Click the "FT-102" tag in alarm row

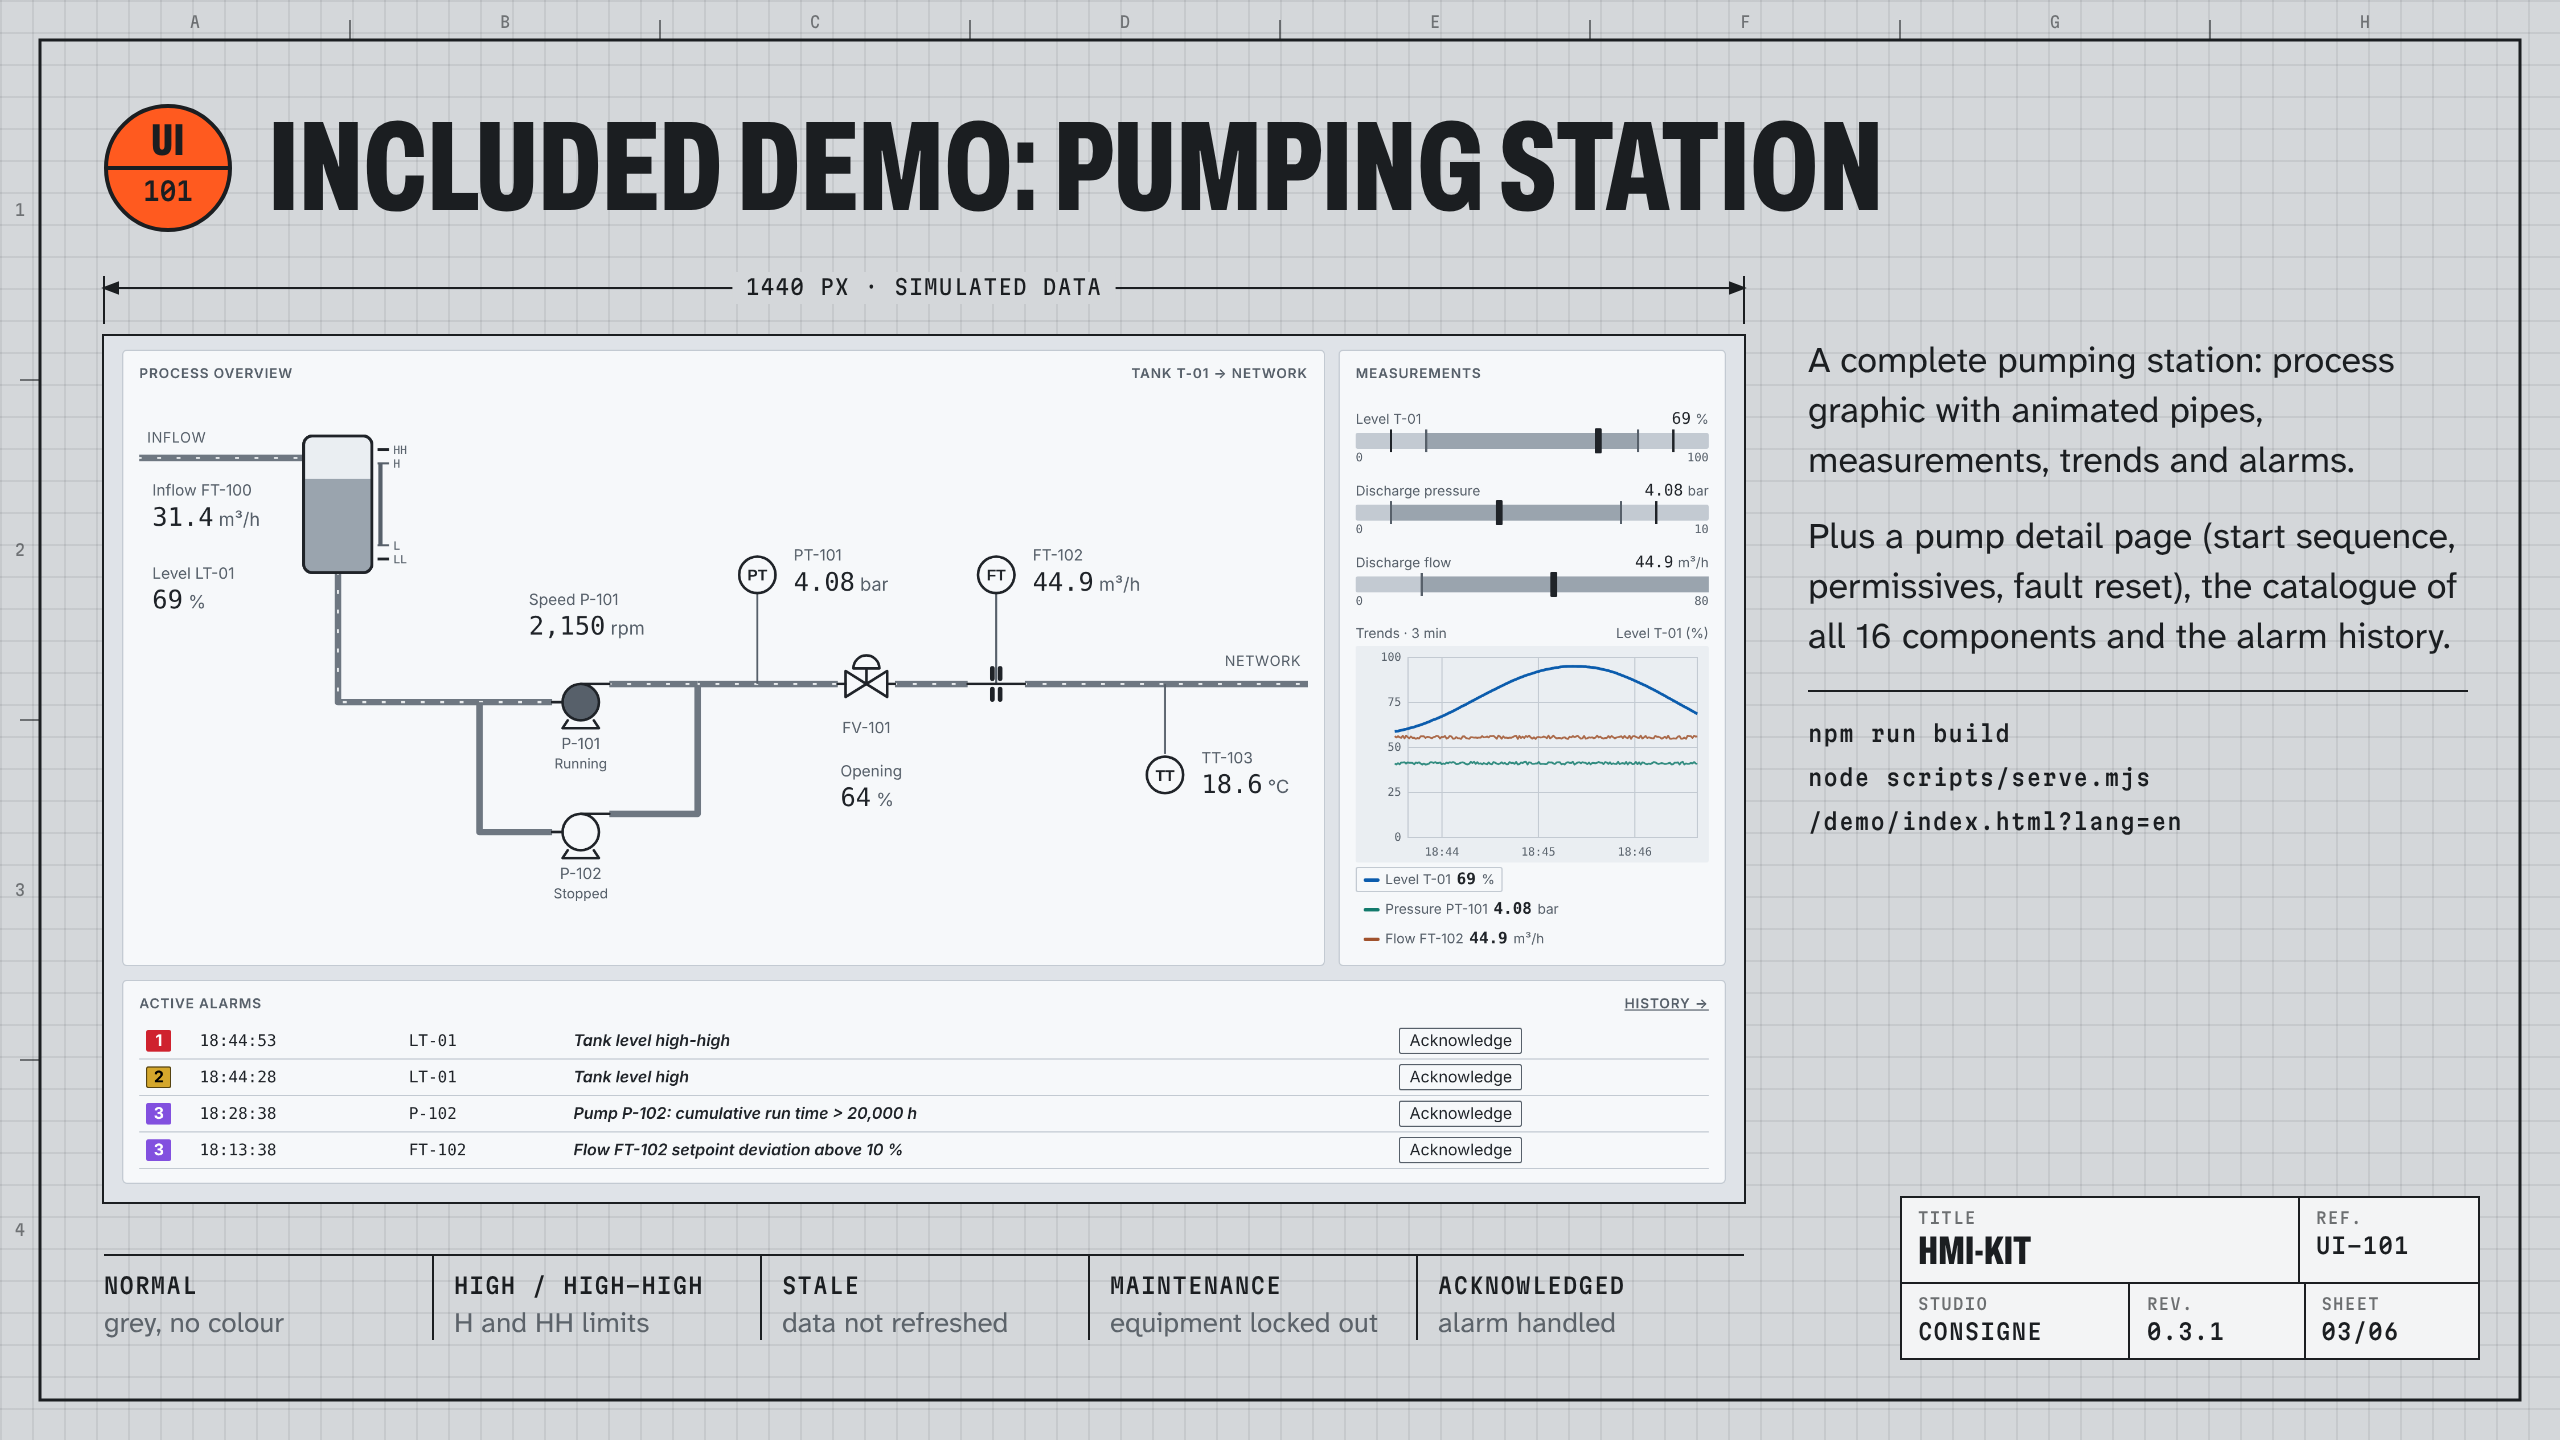[x=437, y=1150]
